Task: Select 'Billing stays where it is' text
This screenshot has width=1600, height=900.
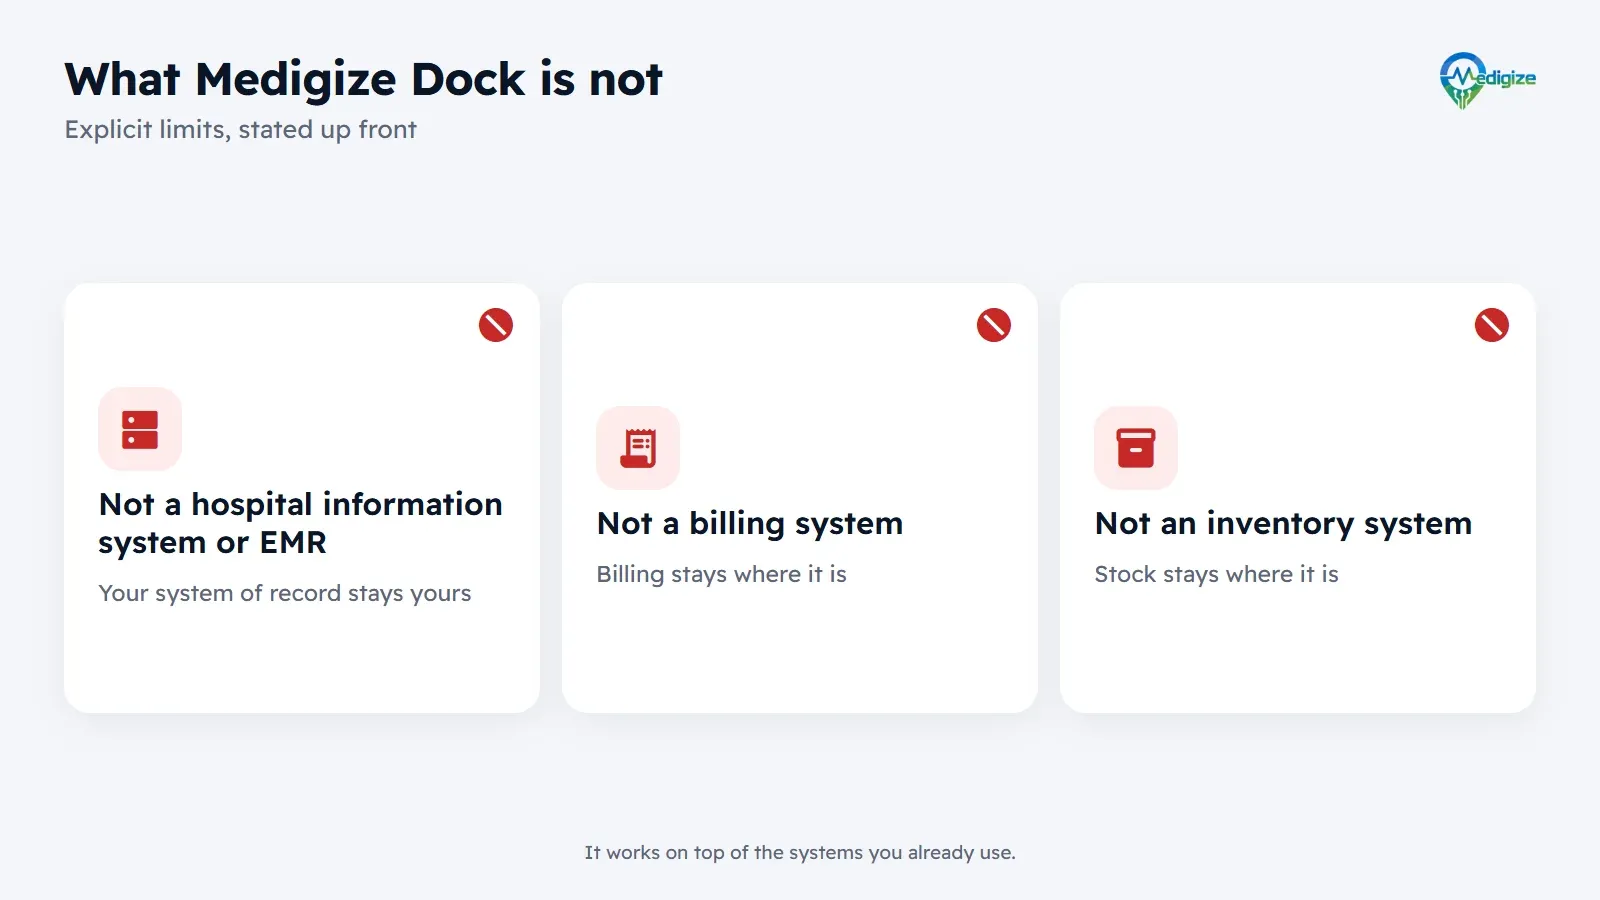Action: 722,574
